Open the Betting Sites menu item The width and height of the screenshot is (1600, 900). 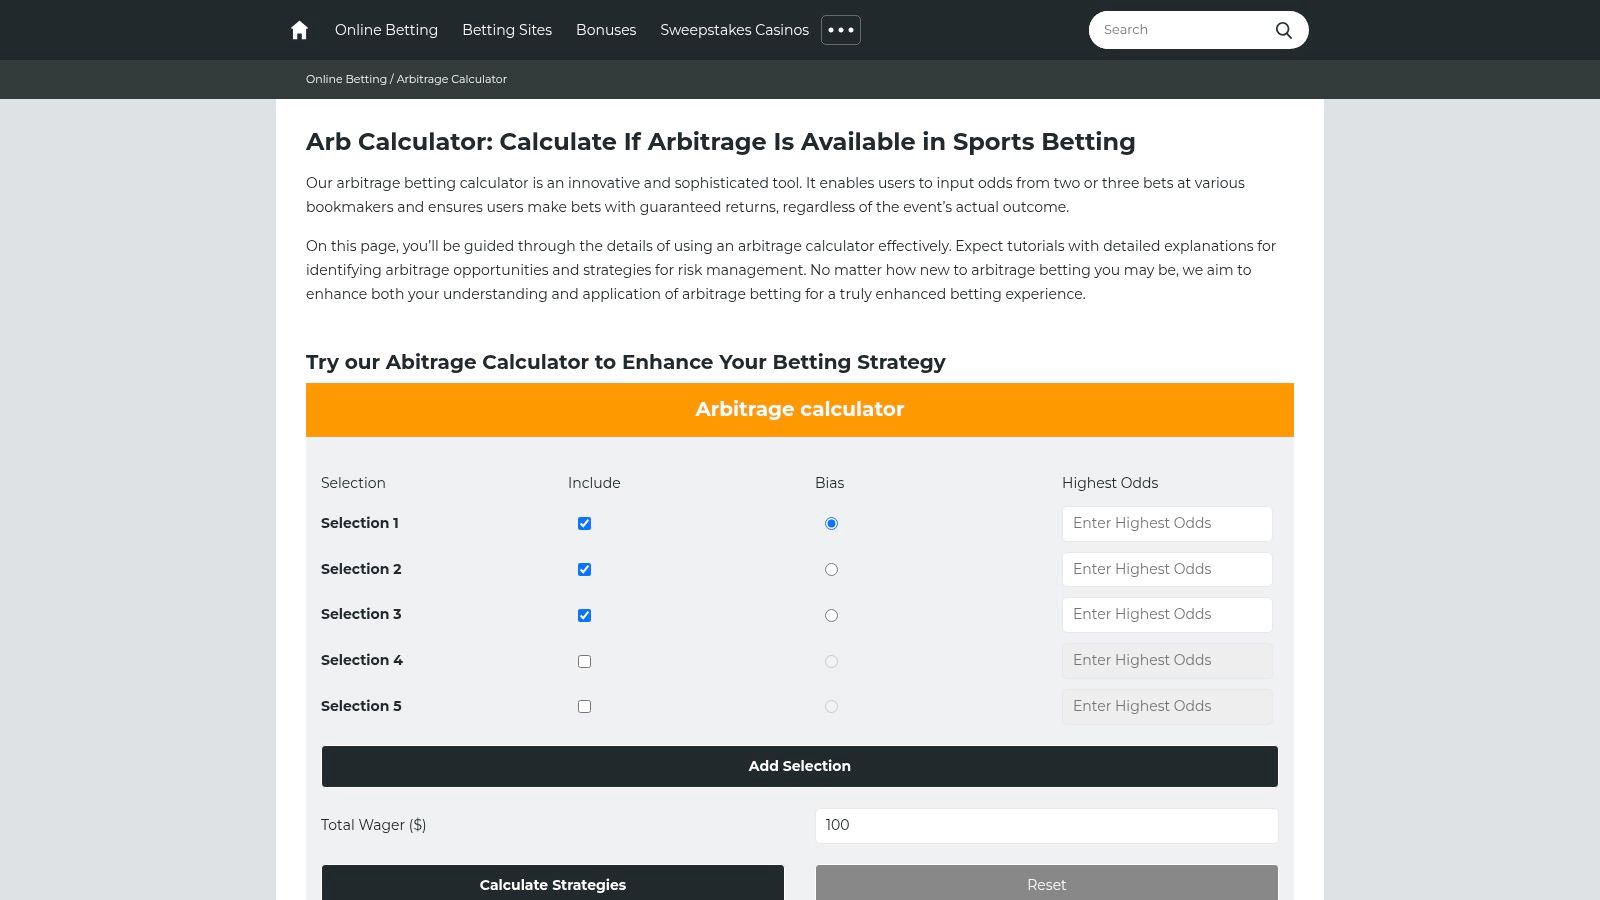coord(506,30)
